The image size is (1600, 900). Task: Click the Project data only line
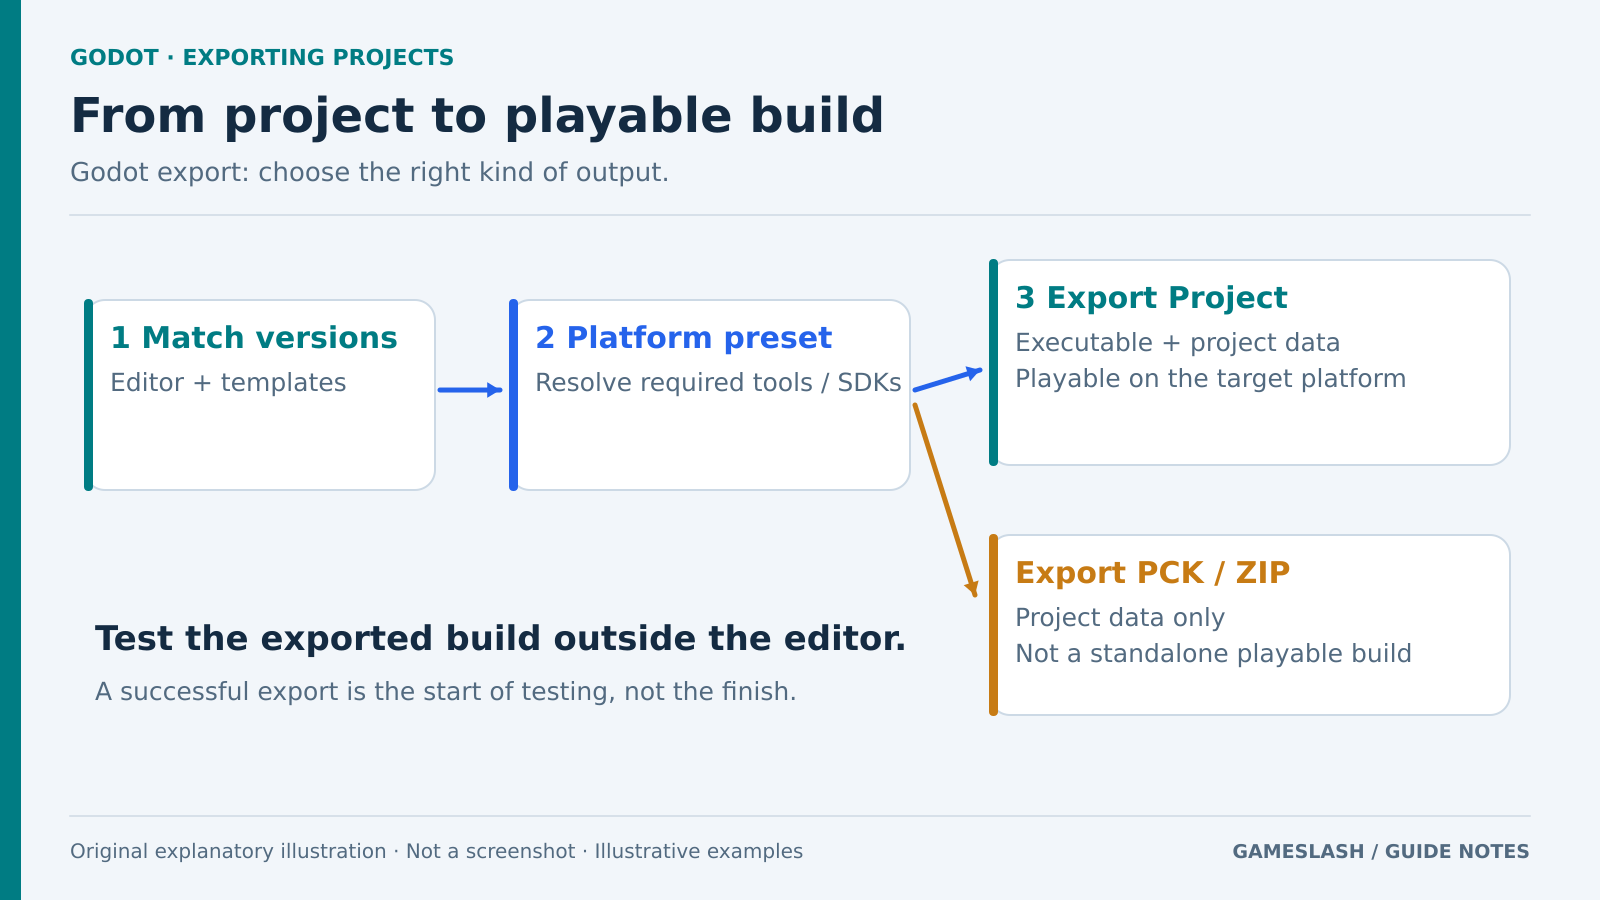tap(1120, 618)
